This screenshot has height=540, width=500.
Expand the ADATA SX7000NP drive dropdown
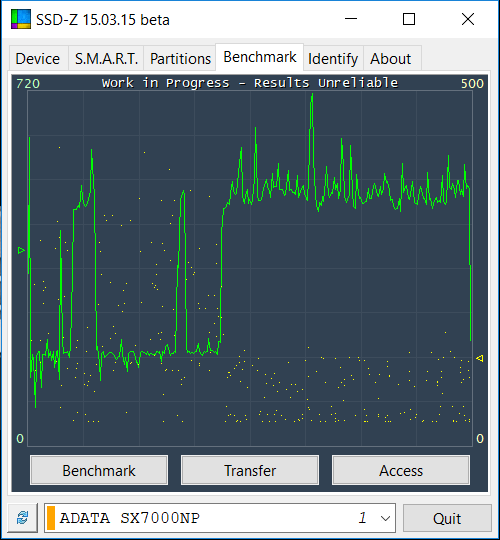point(385,518)
